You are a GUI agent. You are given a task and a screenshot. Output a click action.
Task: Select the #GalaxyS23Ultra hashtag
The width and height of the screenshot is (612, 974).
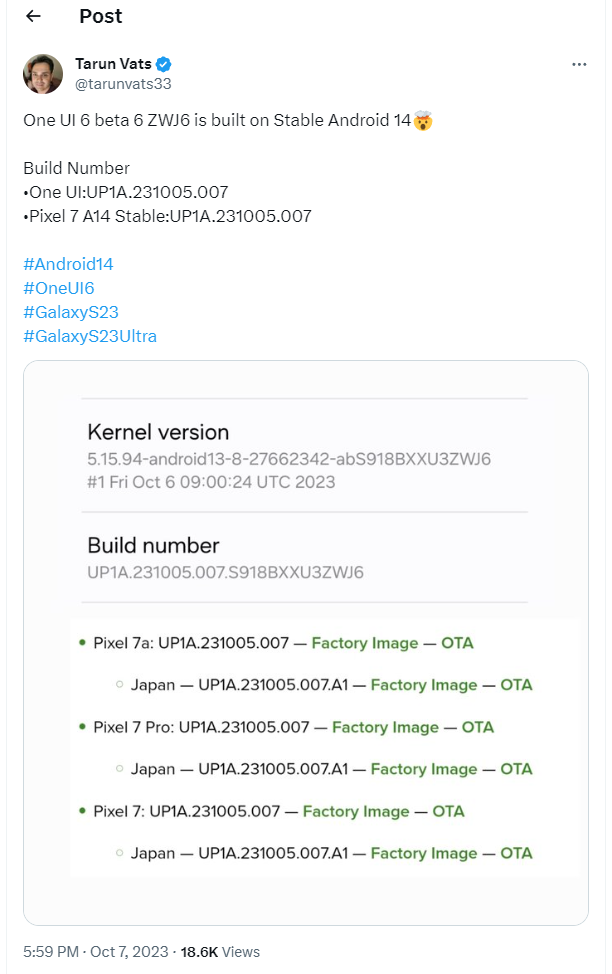click(x=90, y=336)
